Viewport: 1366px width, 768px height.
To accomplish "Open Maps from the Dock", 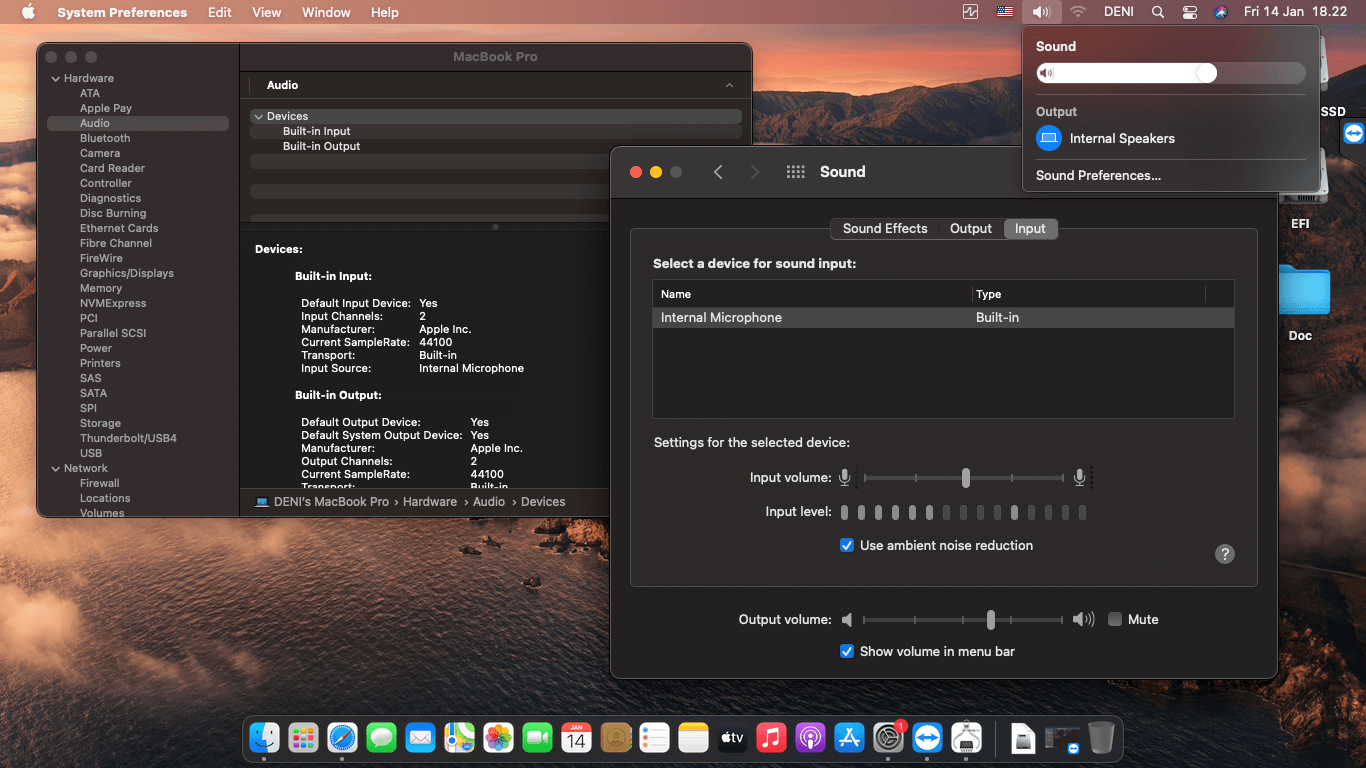I will click(459, 738).
